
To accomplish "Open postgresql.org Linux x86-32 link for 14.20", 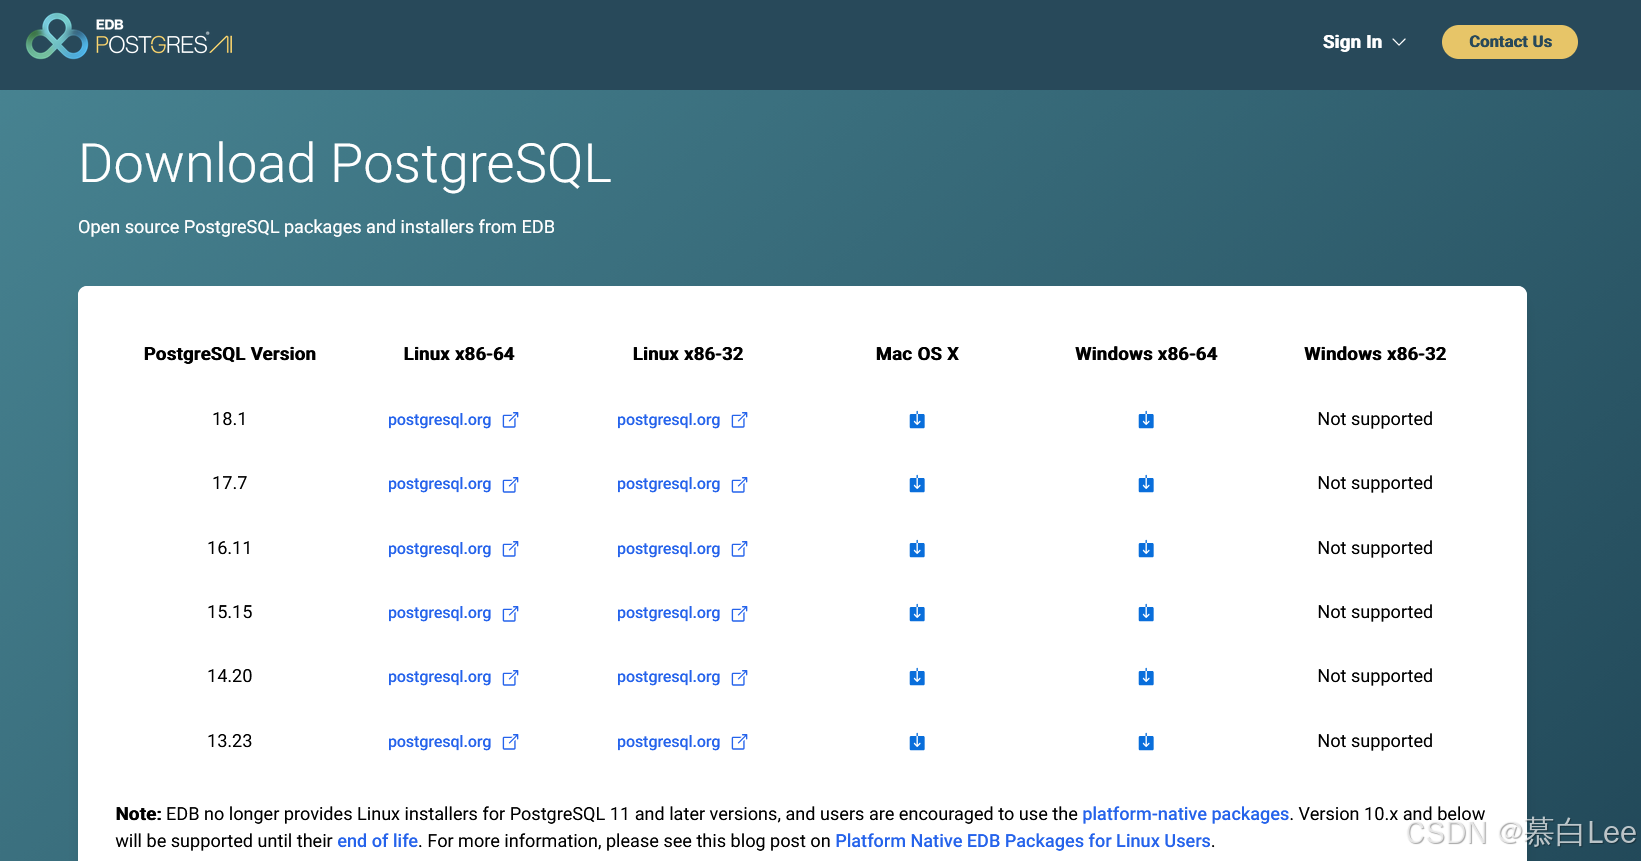I will click(682, 677).
